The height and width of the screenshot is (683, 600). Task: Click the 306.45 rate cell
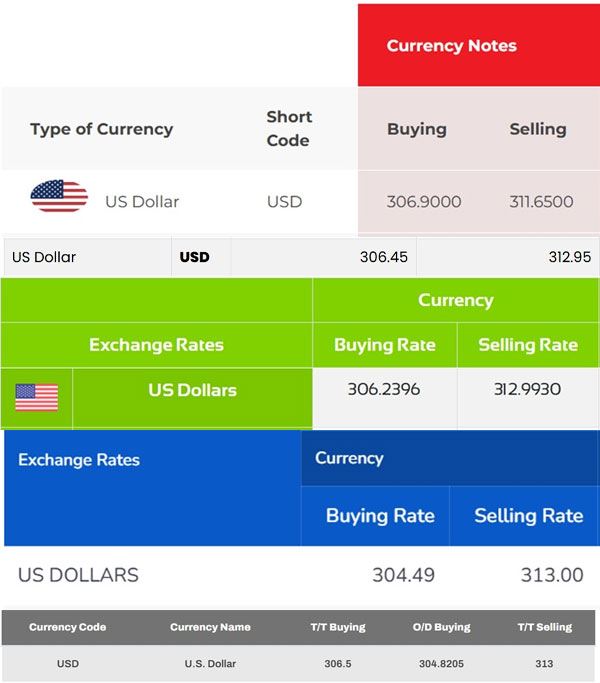click(384, 257)
